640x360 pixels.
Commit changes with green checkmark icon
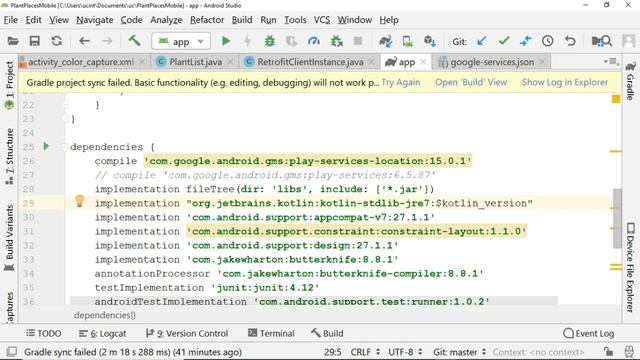(504, 40)
